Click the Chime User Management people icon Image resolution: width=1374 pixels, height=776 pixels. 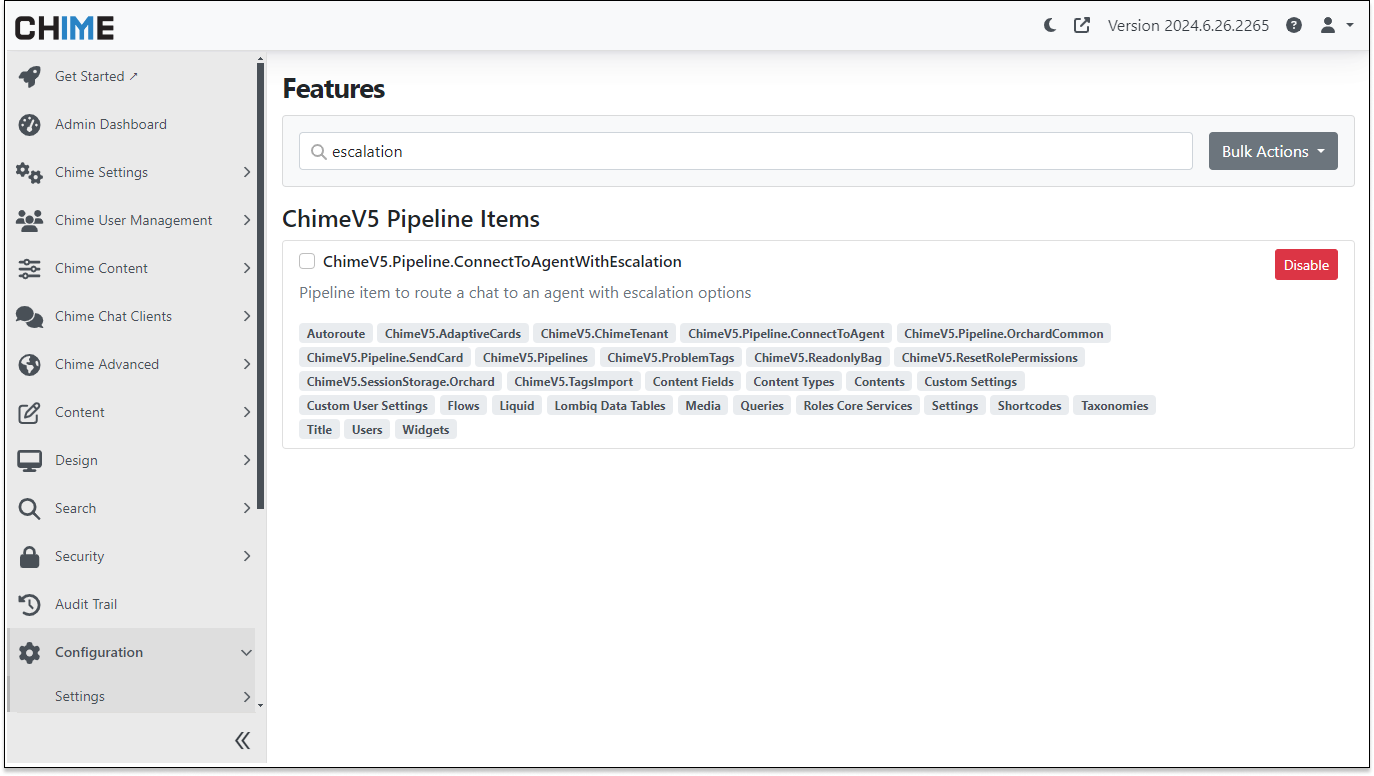pyautogui.click(x=30, y=220)
